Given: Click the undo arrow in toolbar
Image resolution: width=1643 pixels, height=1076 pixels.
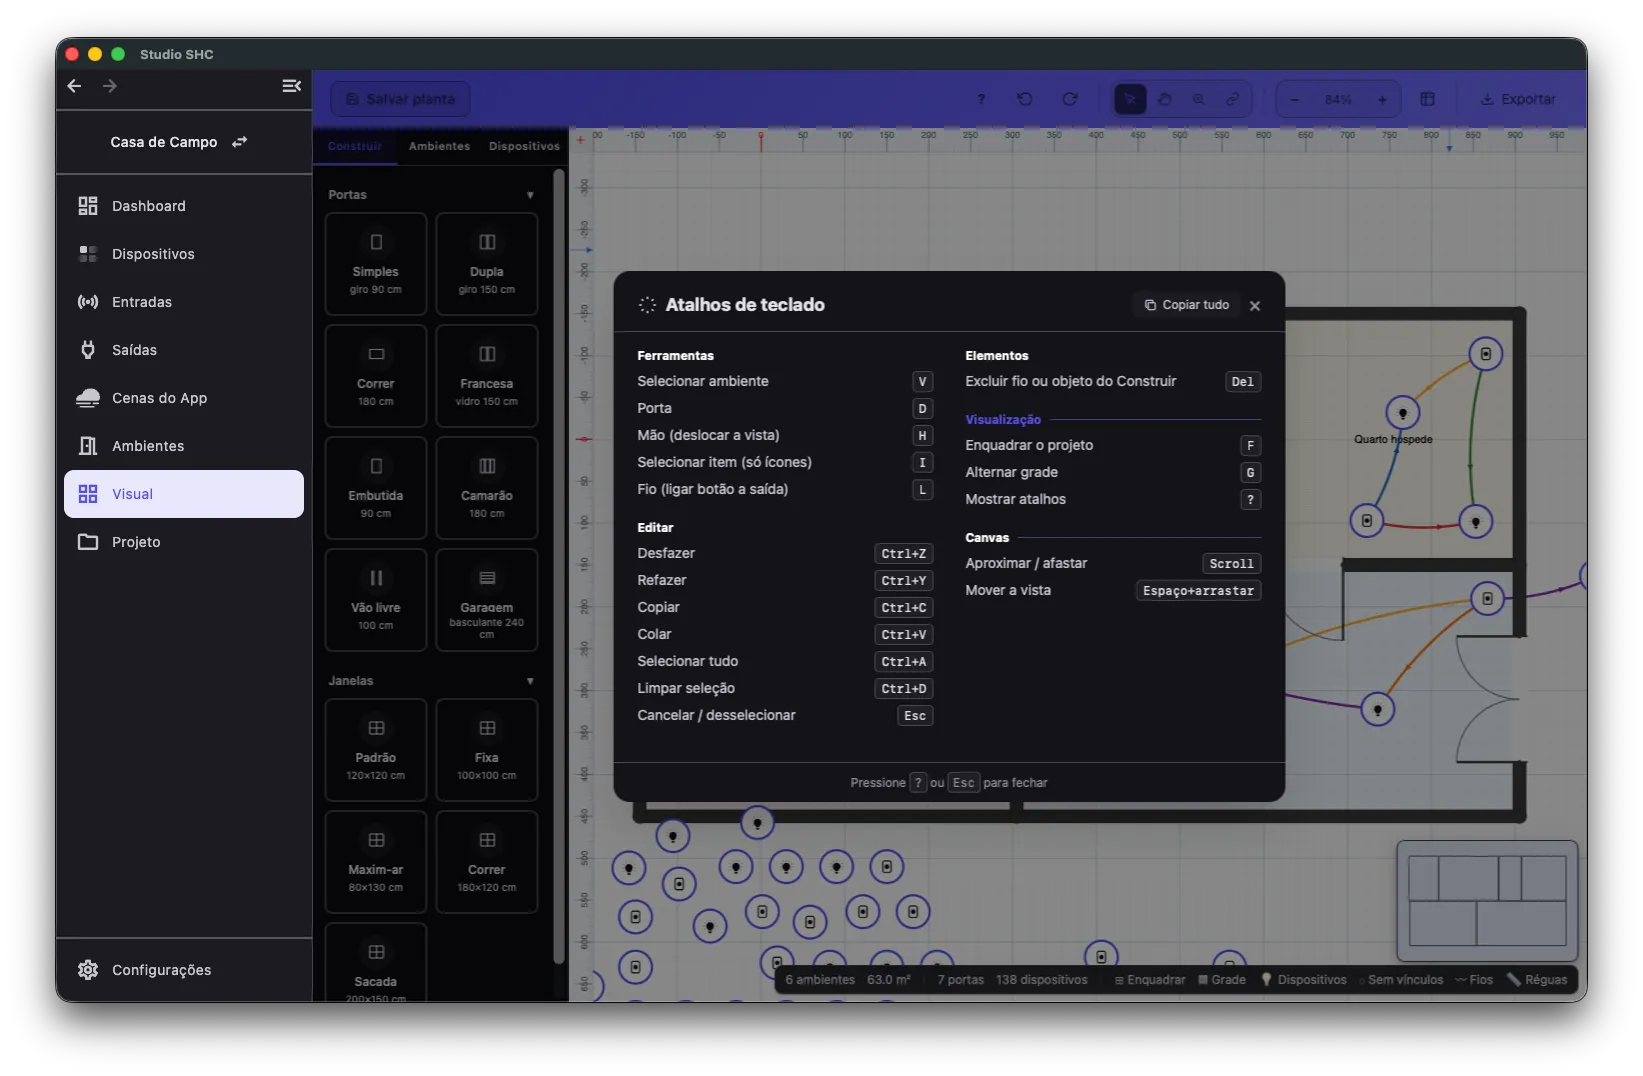Looking at the screenshot, I should click(1025, 99).
